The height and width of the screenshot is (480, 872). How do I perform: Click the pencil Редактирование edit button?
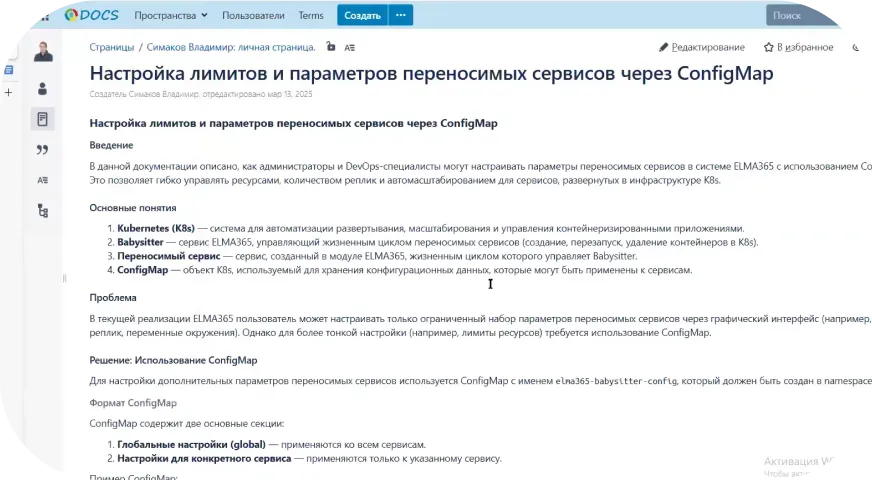click(702, 47)
